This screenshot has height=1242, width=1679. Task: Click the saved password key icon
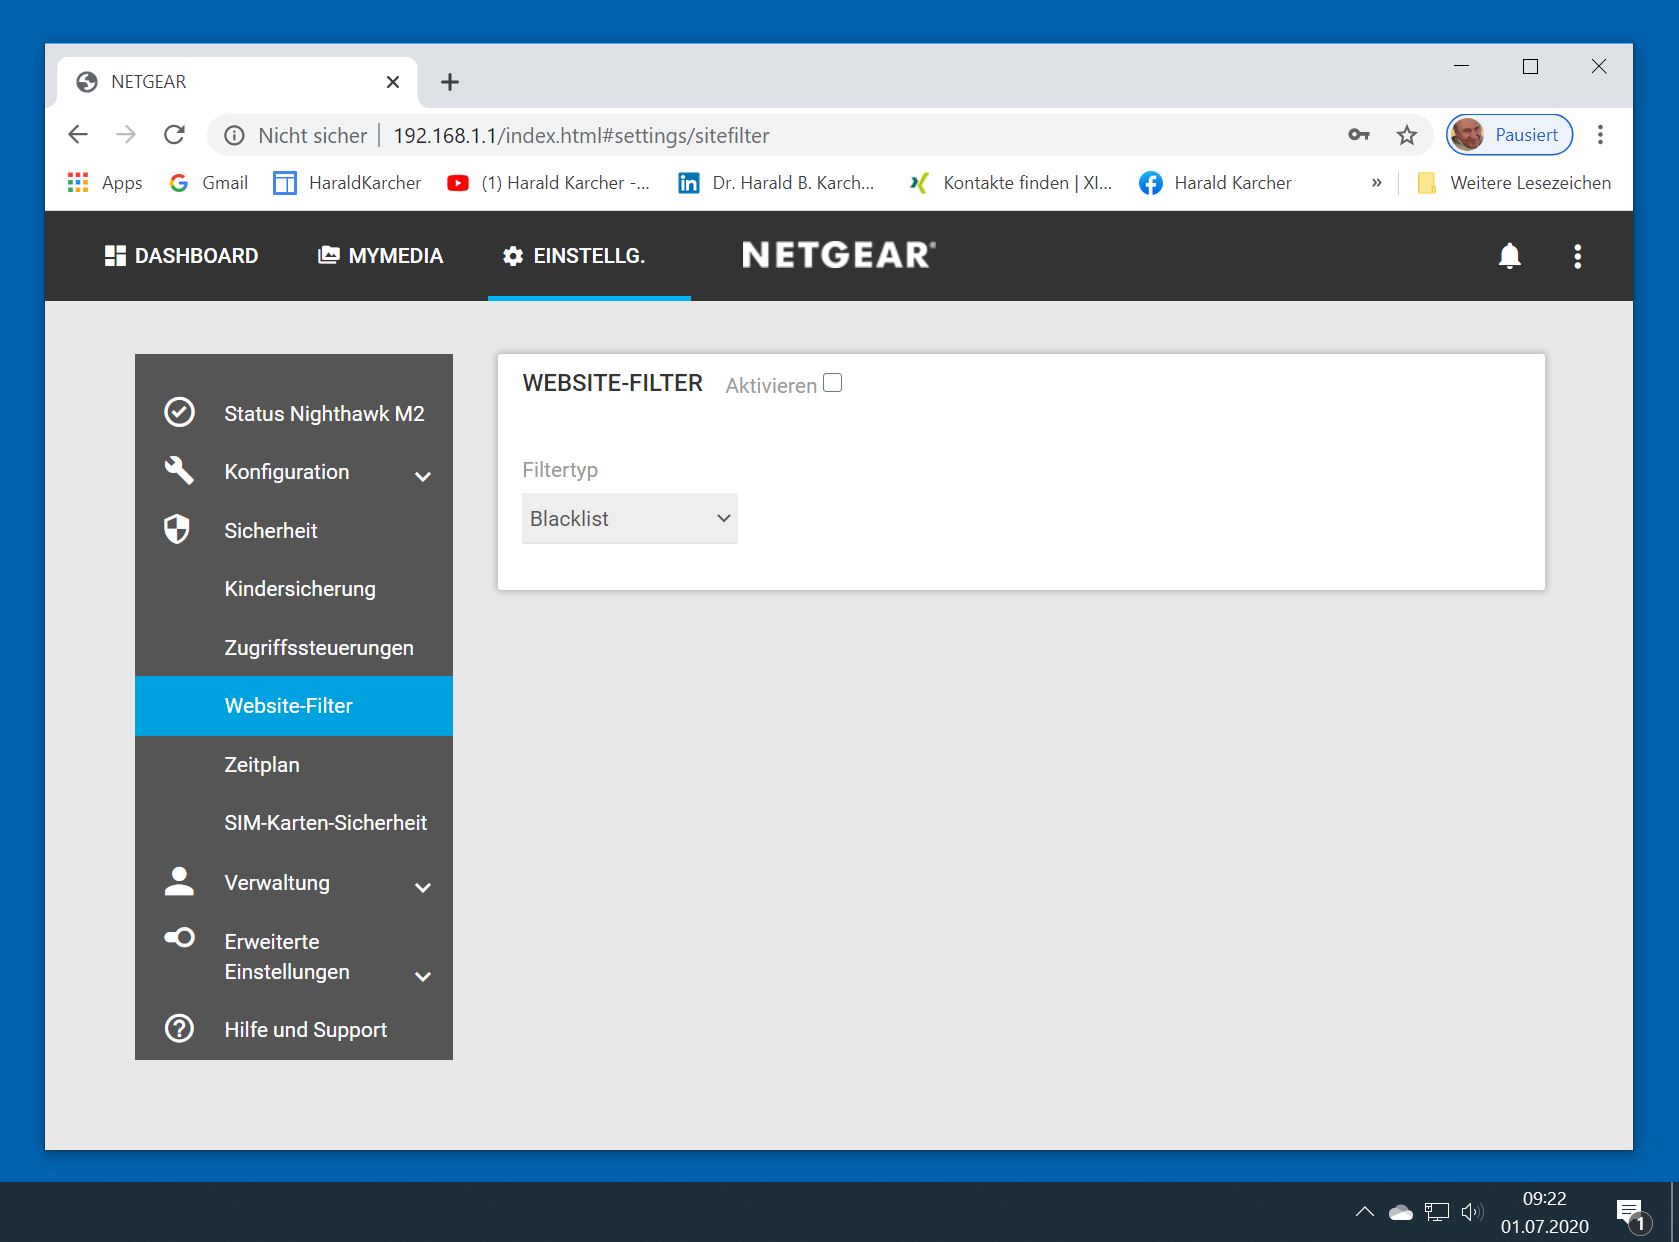(1358, 135)
